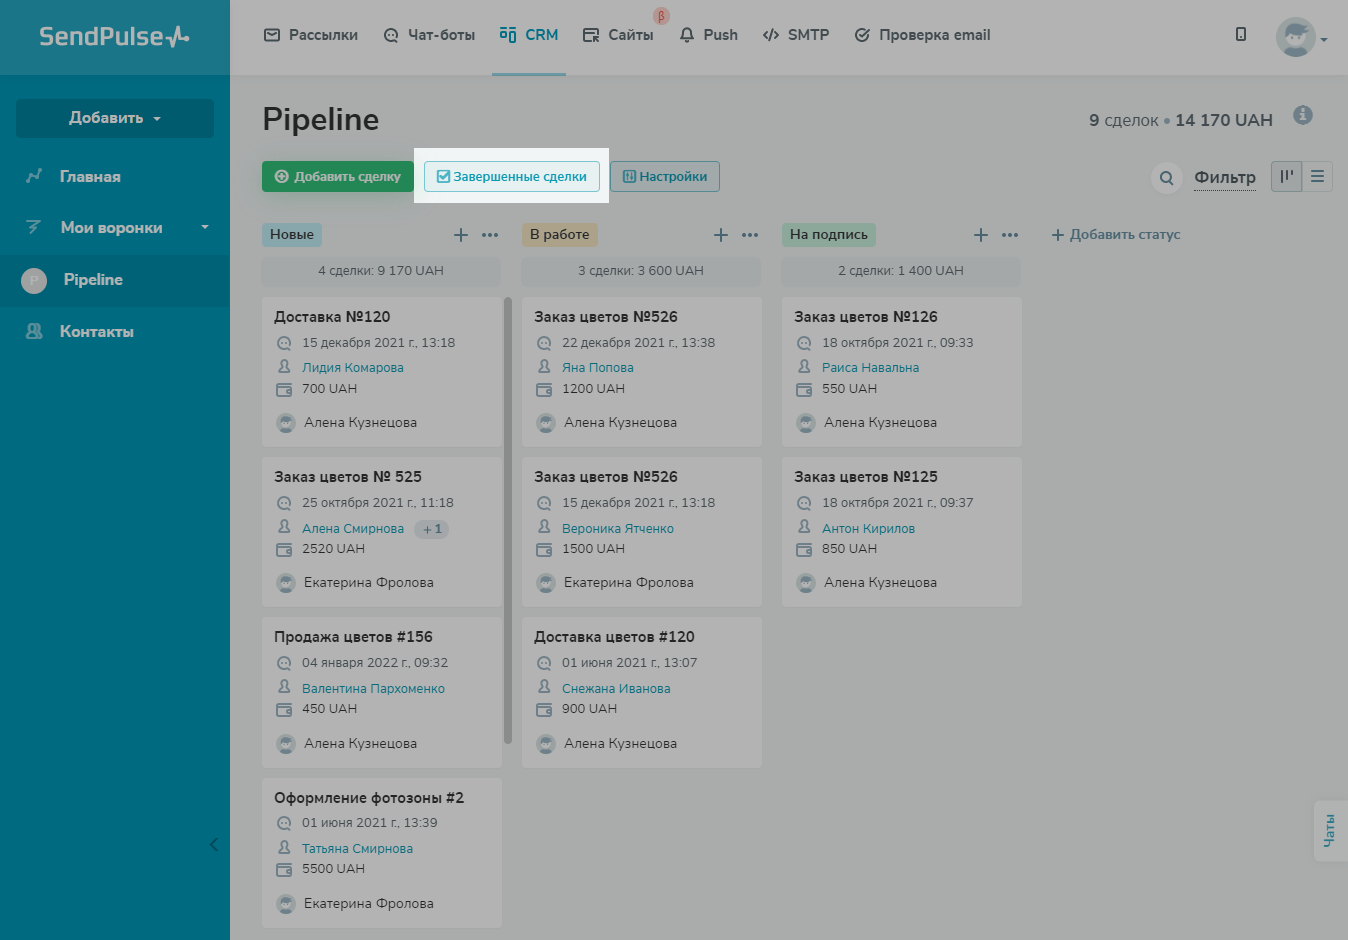Open contact Раиса Навальна
The width and height of the screenshot is (1348, 940).
point(870,368)
